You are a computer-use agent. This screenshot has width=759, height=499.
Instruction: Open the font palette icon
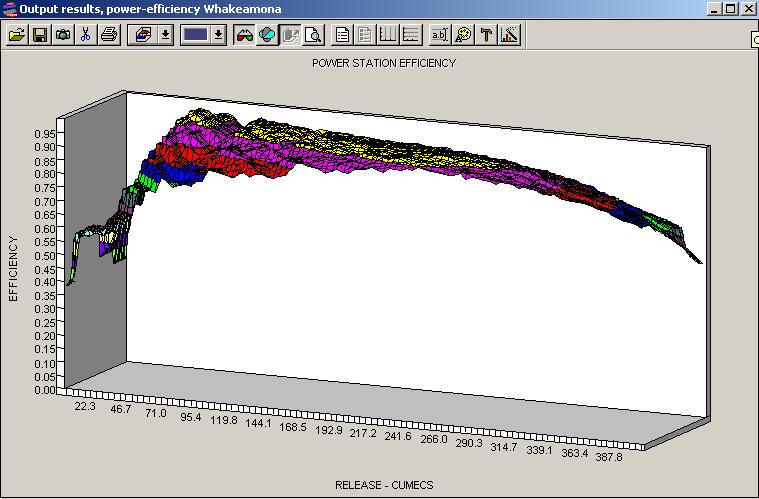pos(463,35)
